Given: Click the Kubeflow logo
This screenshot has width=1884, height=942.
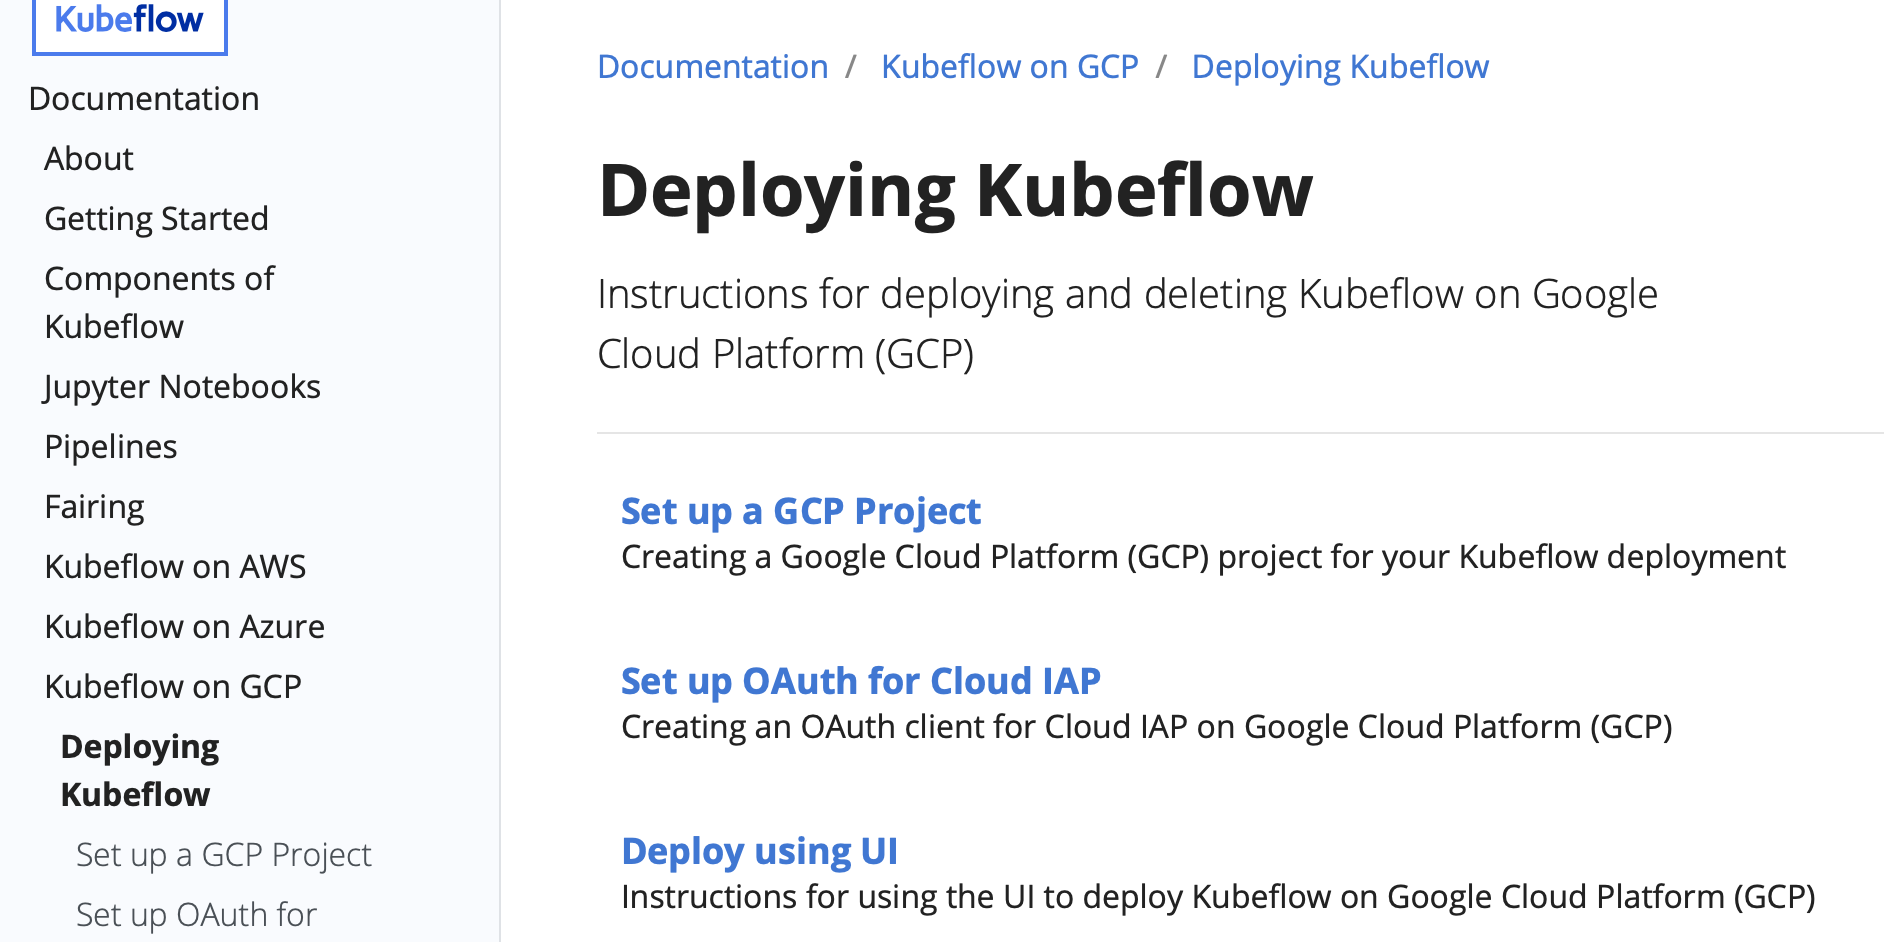Looking at the screenshot, I should click(x=130, y=22).
